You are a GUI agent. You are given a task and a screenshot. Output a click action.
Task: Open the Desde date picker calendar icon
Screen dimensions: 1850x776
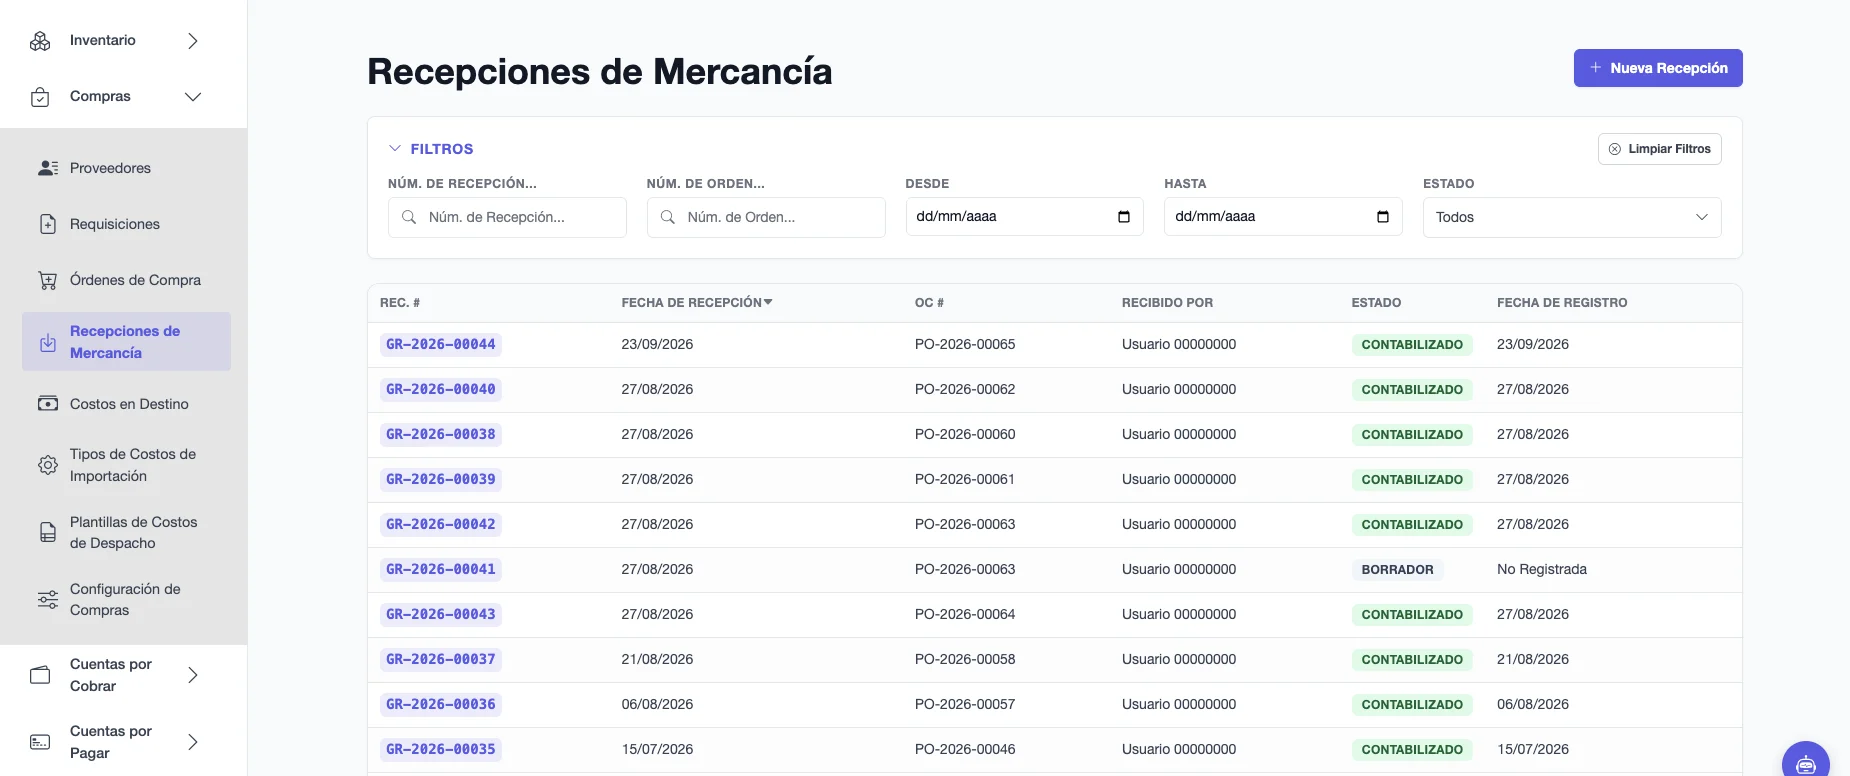click(x=1124, y=217)
